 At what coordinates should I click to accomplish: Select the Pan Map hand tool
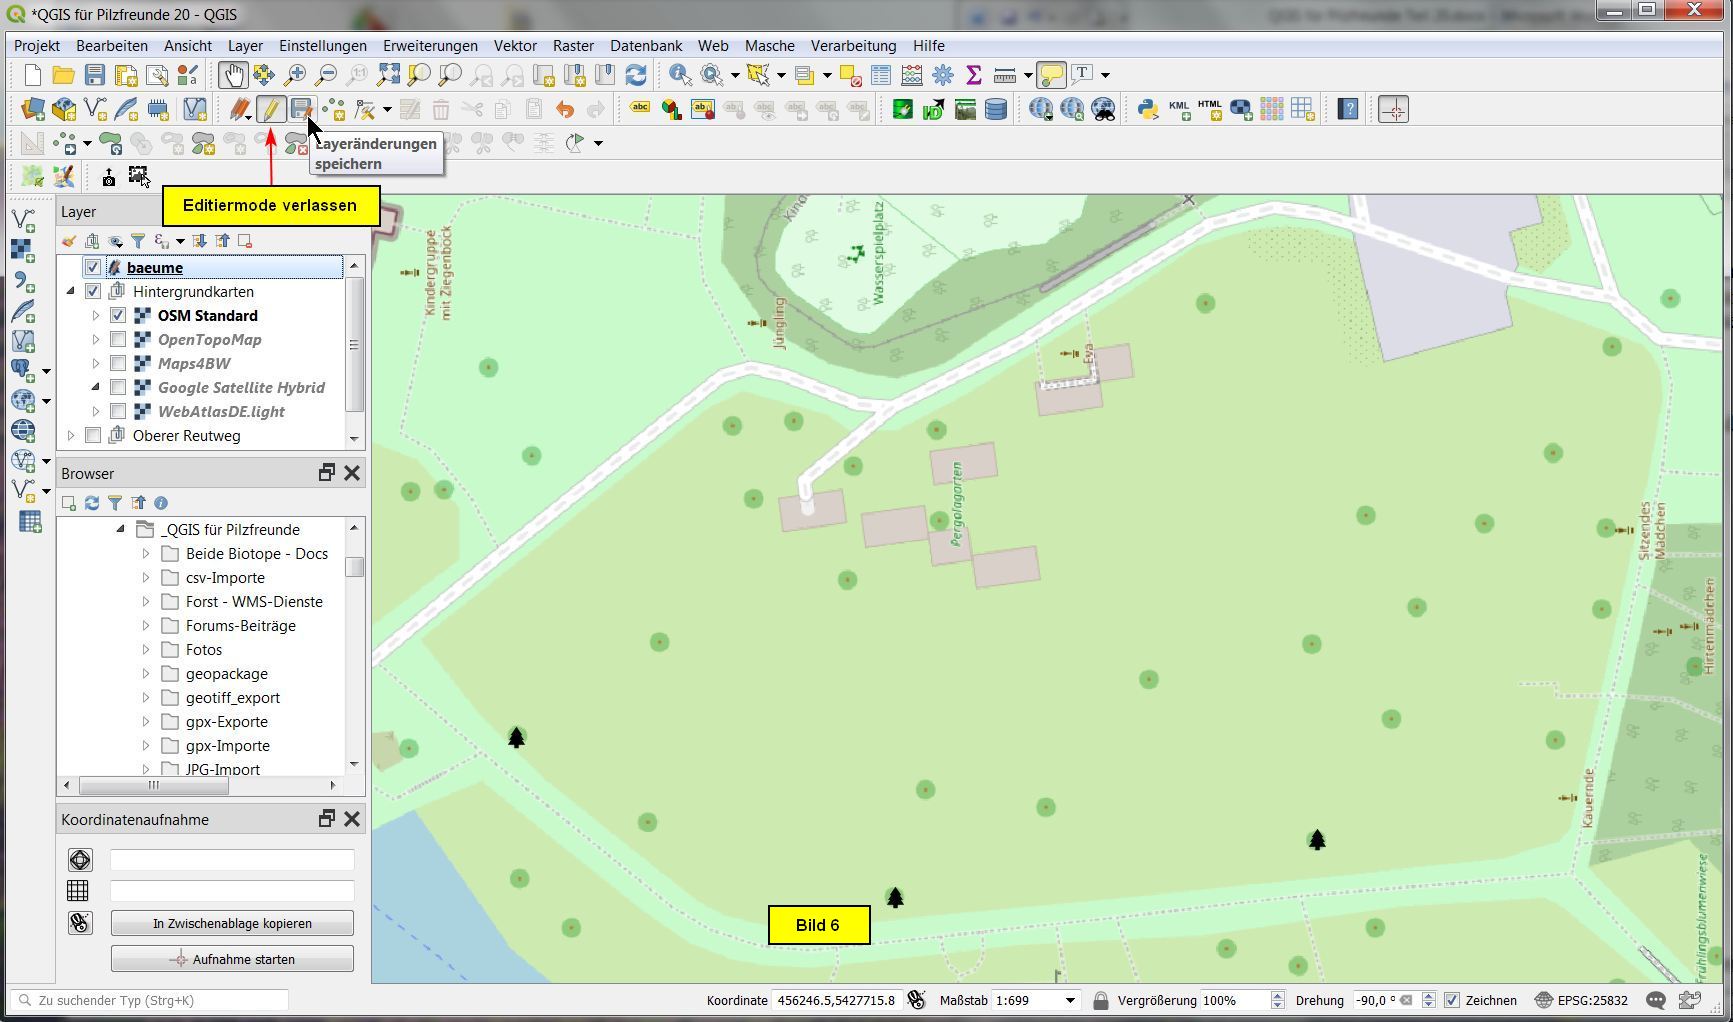pyautogui.click(x=233, y=75)
